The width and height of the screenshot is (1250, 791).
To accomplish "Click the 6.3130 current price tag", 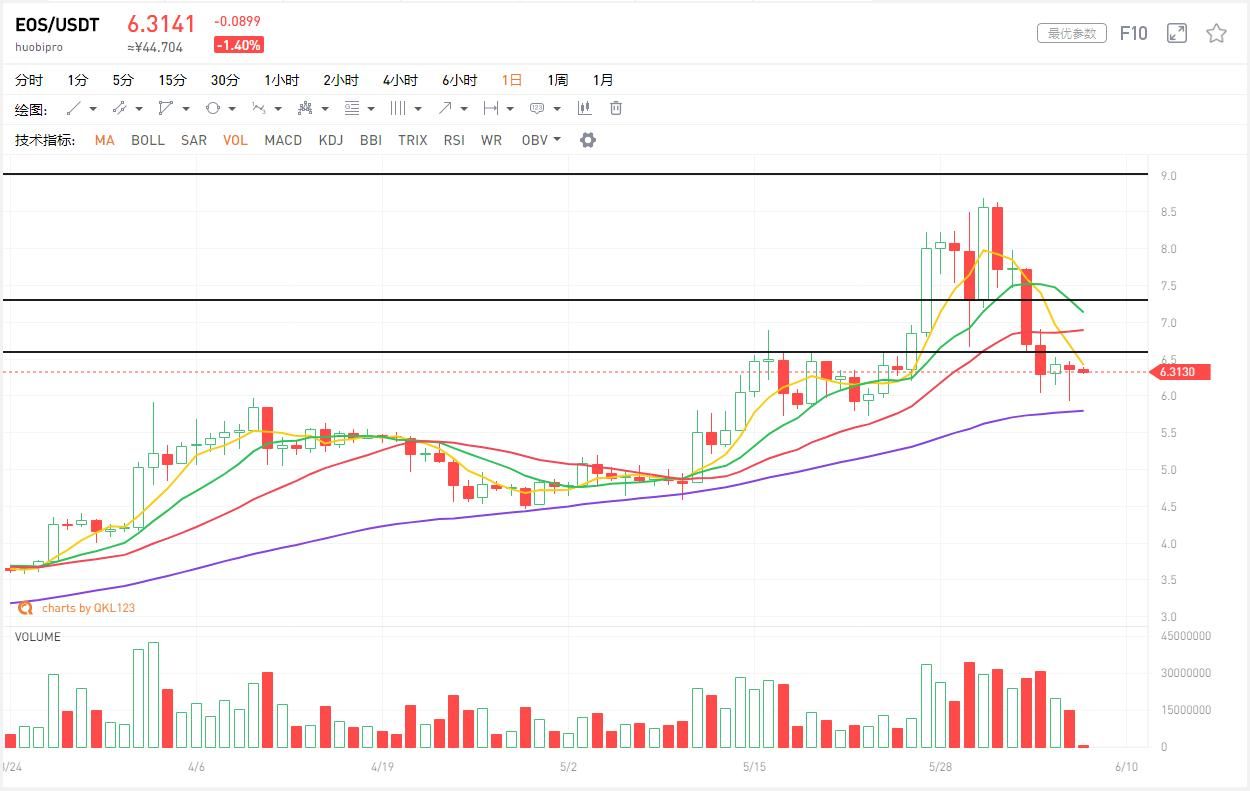I will tap(1181, 372).
